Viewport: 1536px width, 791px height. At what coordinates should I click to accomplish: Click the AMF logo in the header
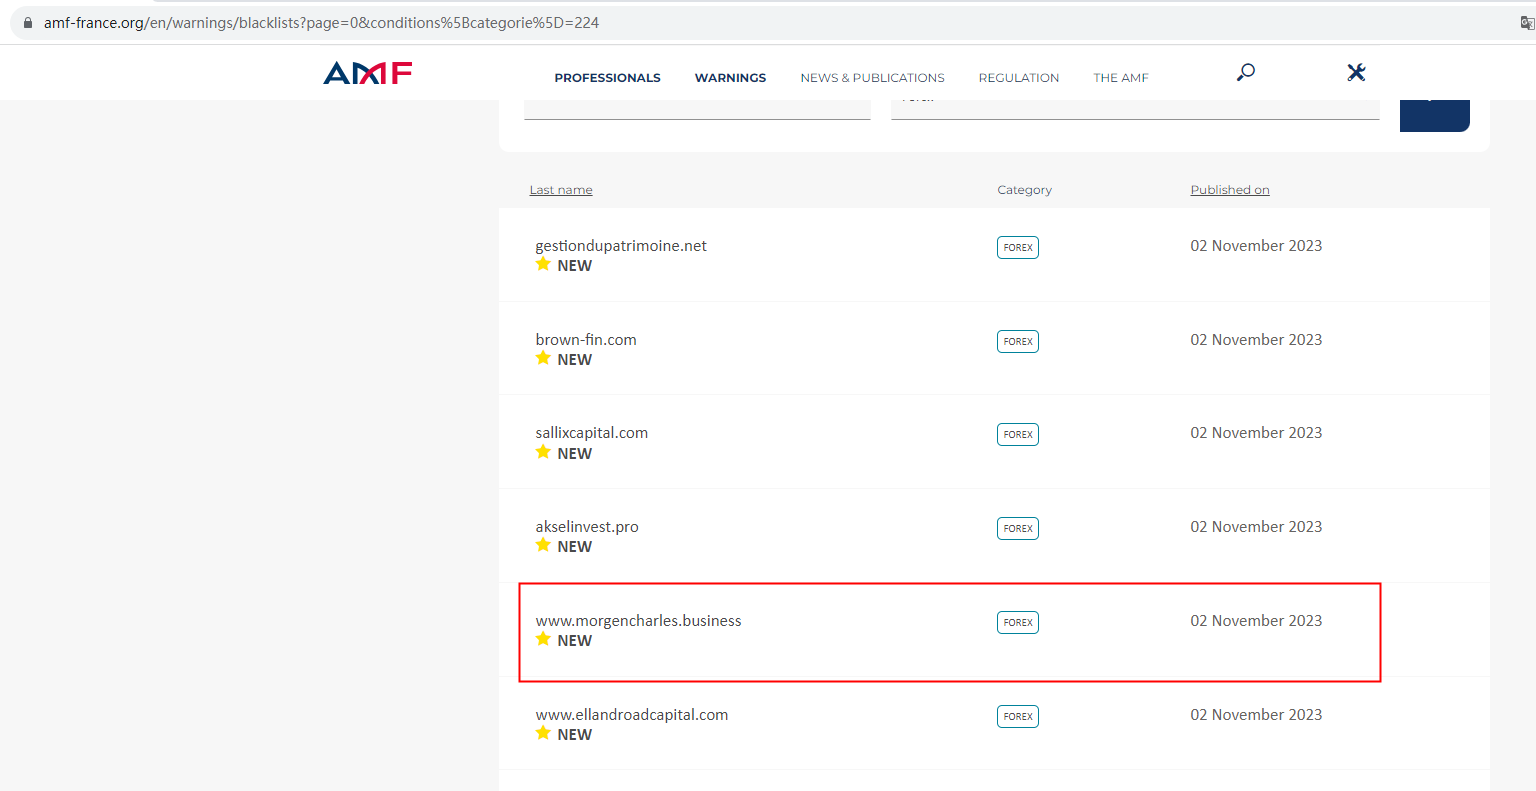pyautogui.click(x=367, y=73)
